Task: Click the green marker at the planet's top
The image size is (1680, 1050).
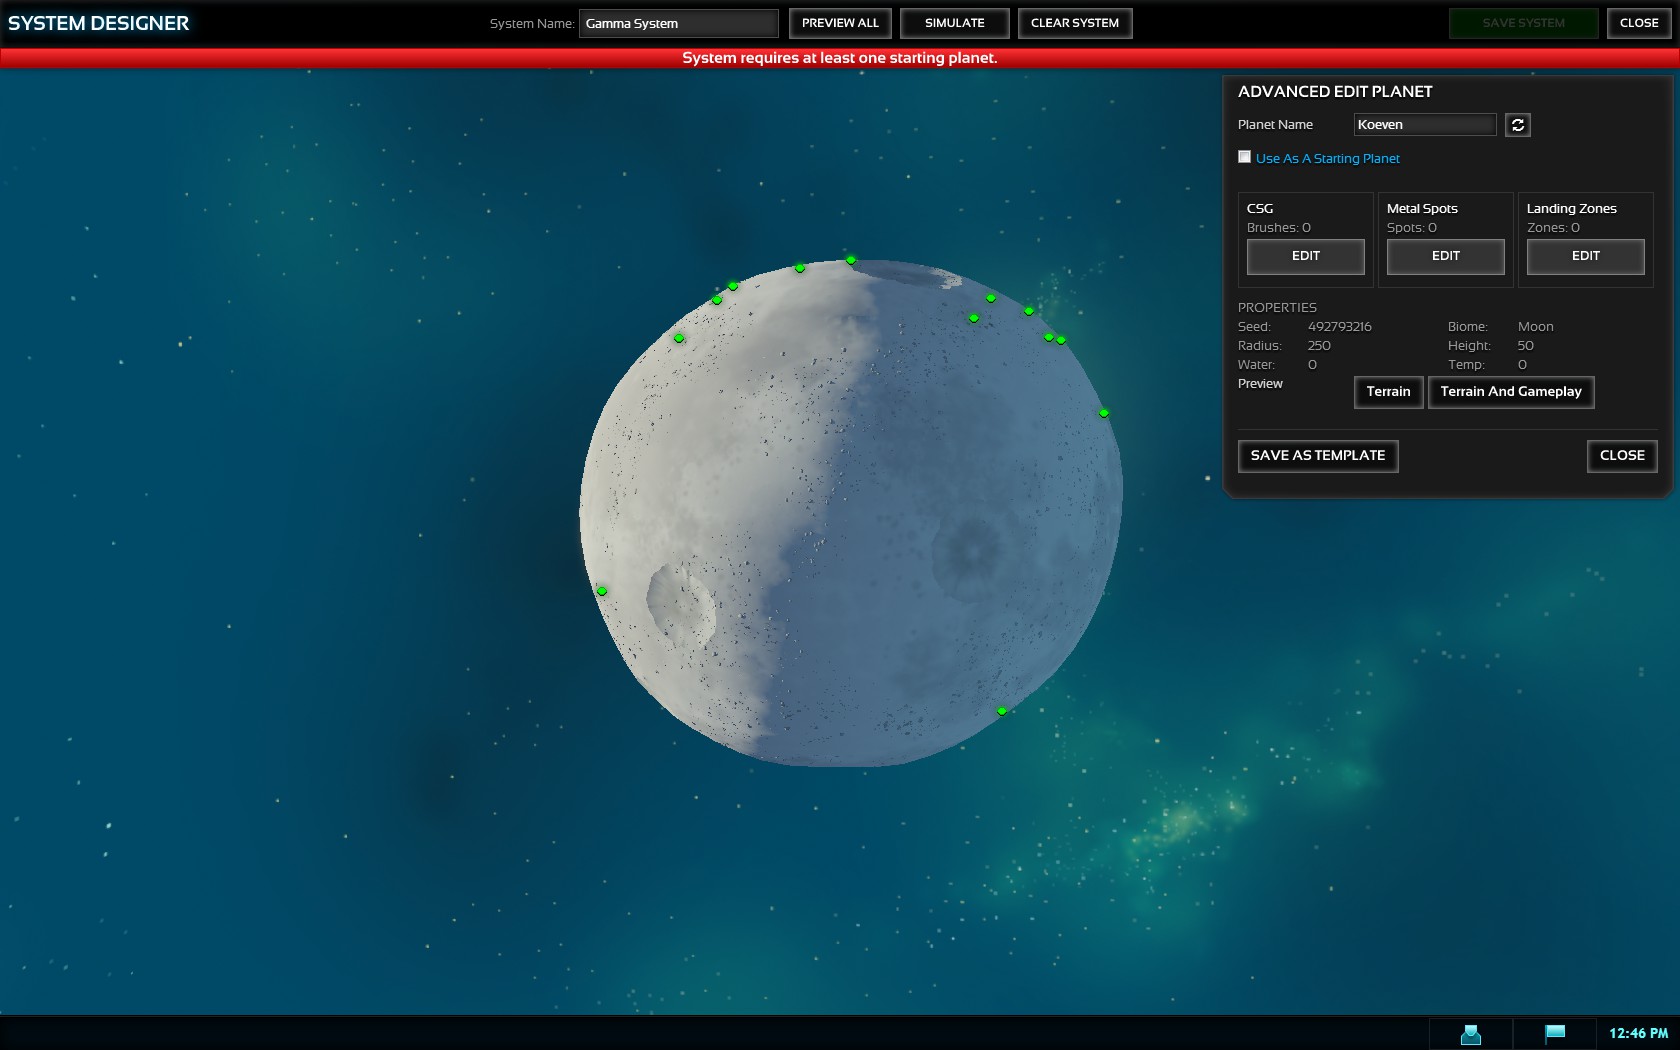Action: (x=851, y=260)
